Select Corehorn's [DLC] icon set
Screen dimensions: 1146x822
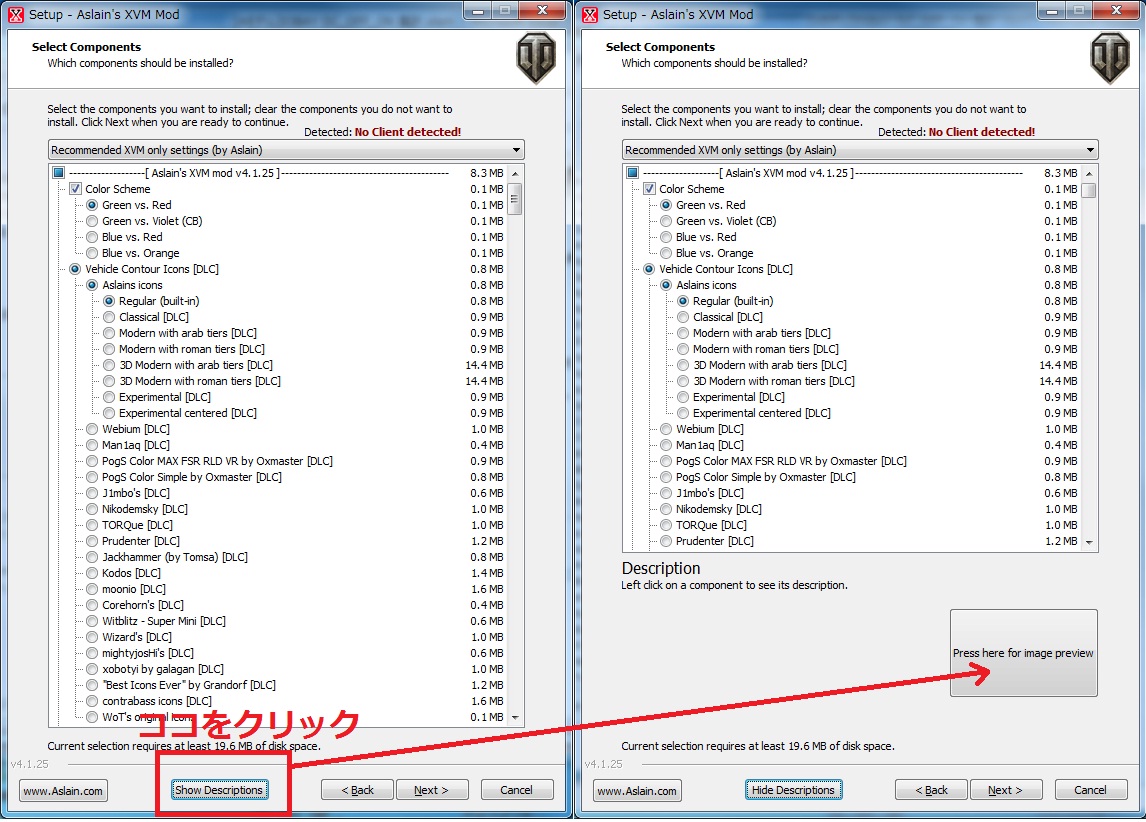[92, 605]
